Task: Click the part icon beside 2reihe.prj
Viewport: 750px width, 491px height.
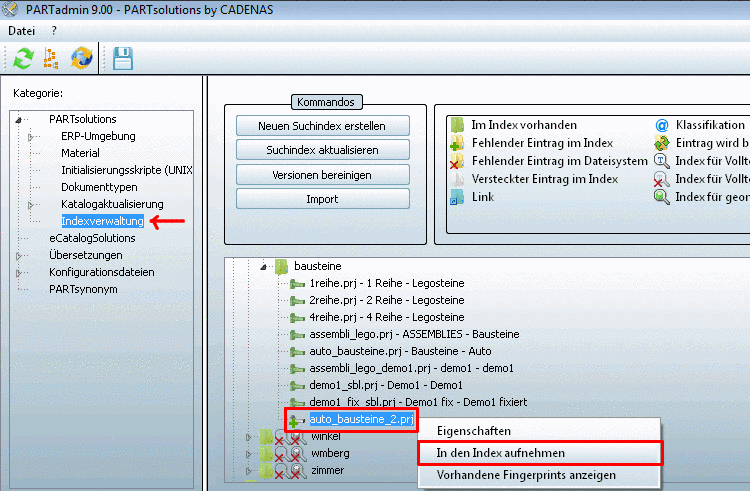Action: 297,301
